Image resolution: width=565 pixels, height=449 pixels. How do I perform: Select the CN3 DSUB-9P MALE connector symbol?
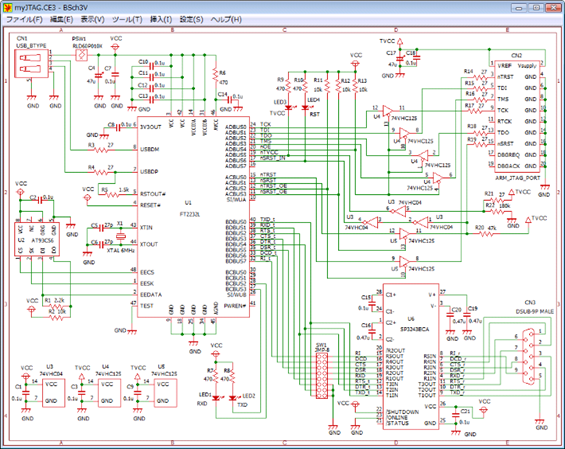[x=530, y=356]
